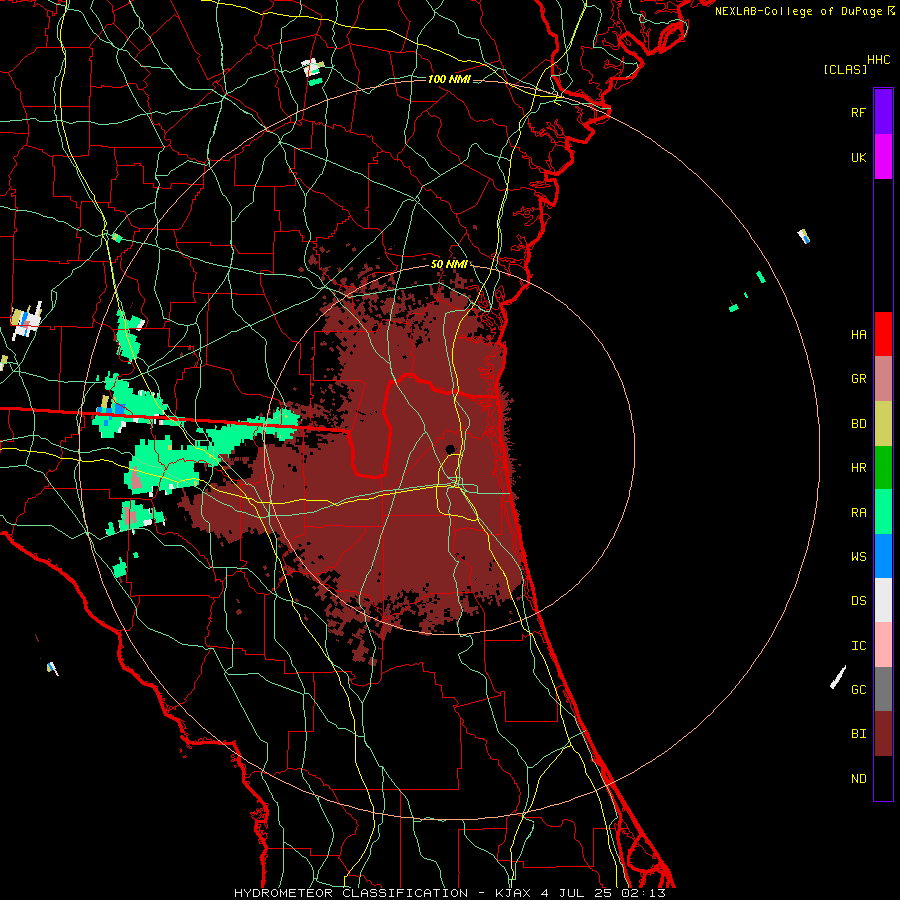Click the UK legend label
Viewport: 900px width, 900px height.
(x=858, y=157)
